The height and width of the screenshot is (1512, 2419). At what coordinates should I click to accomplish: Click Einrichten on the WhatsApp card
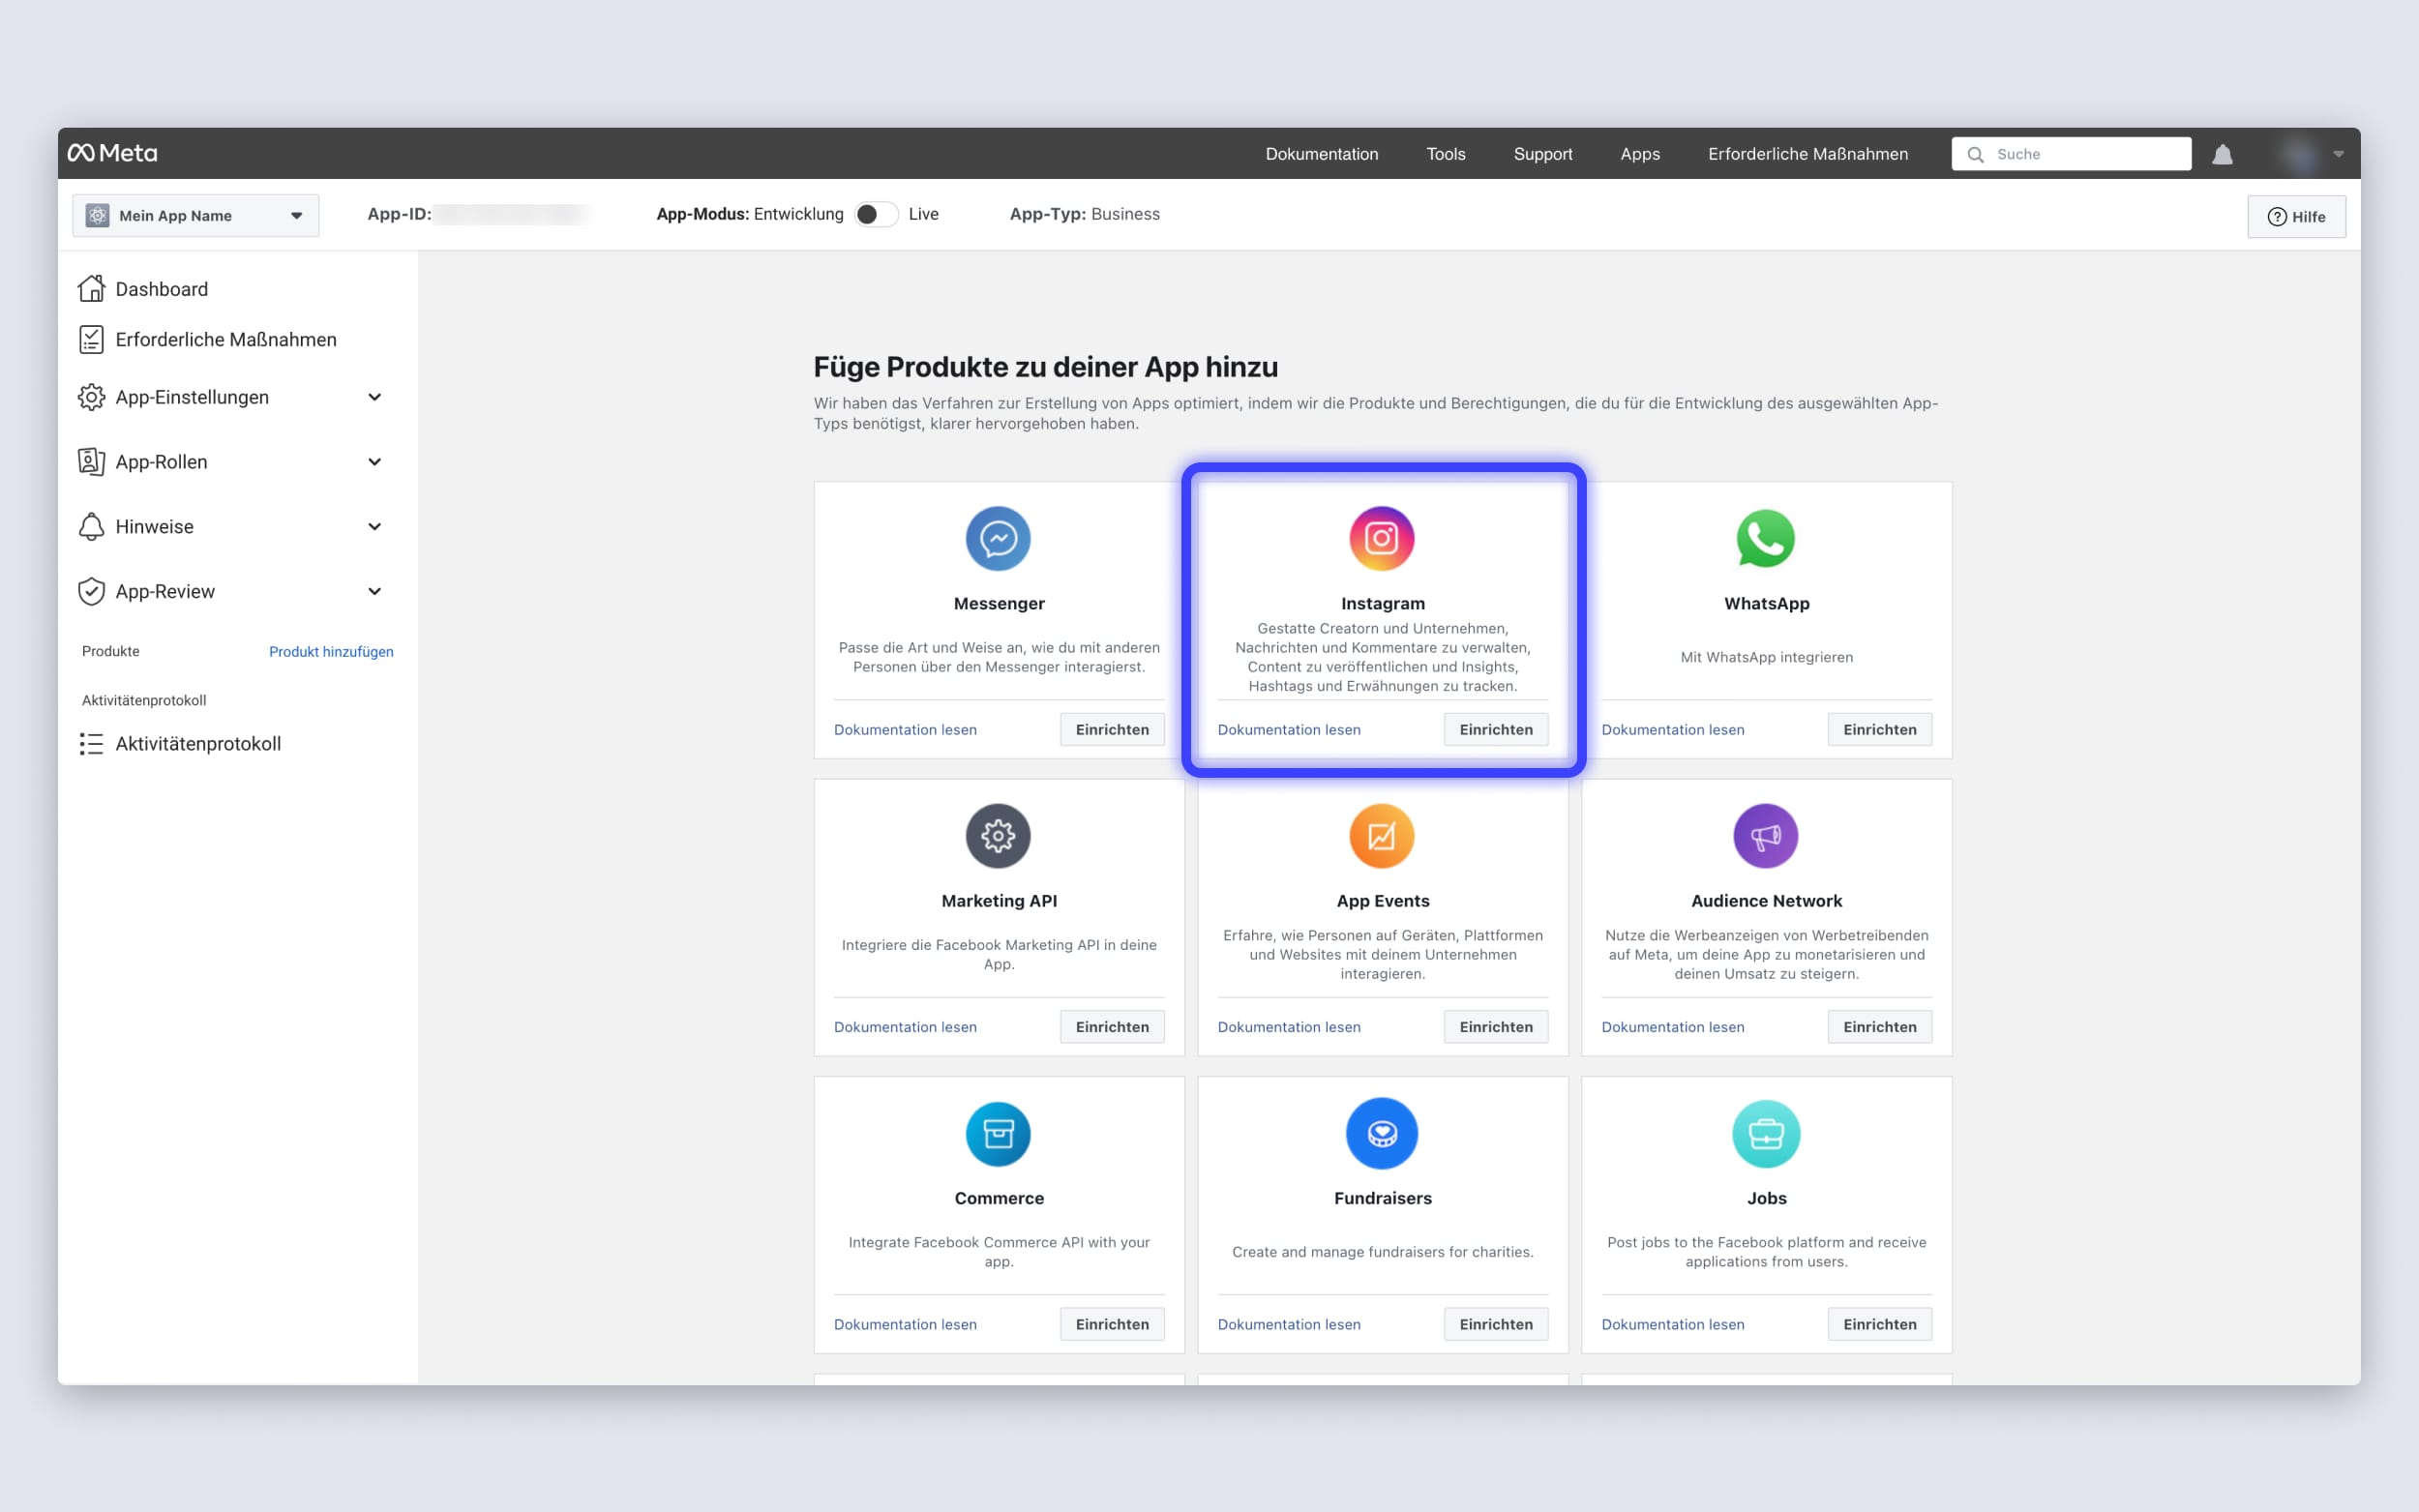click(1879, 729)
